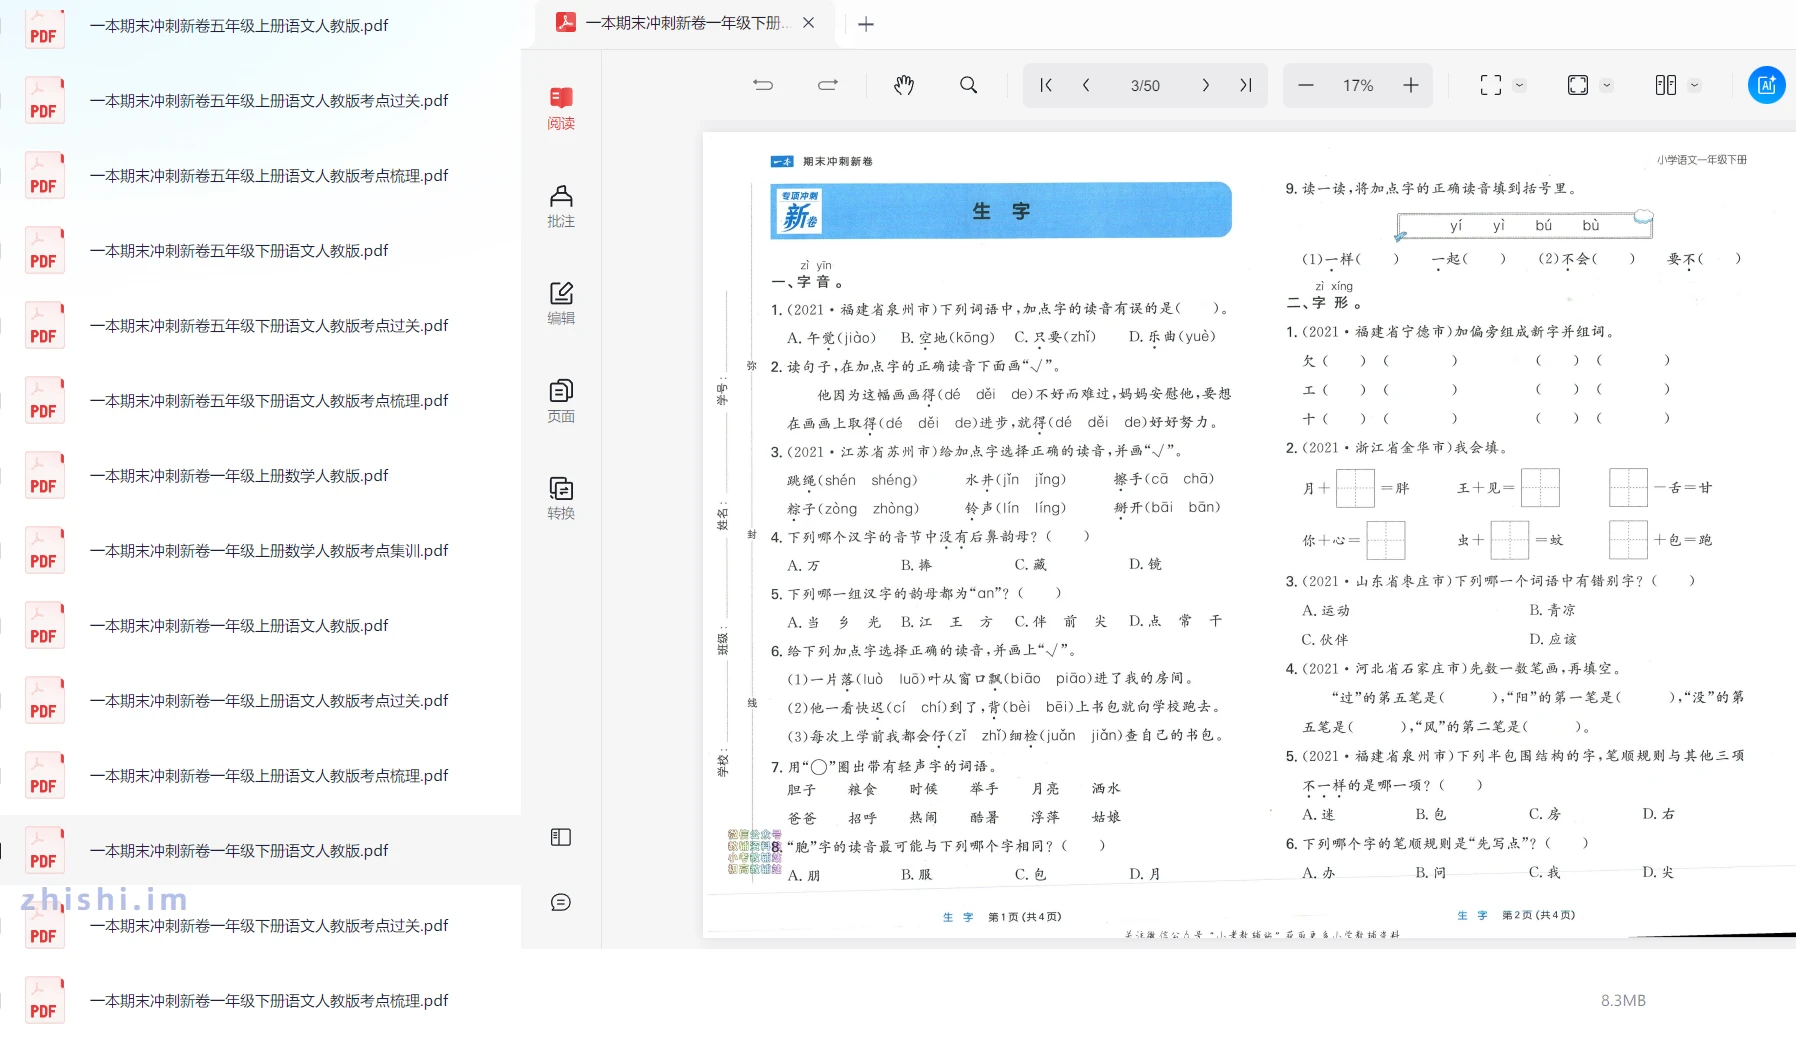The image size is (1796, 1039).
Task: Zoom in with the plus button
Action: [x=1410, y=85]
